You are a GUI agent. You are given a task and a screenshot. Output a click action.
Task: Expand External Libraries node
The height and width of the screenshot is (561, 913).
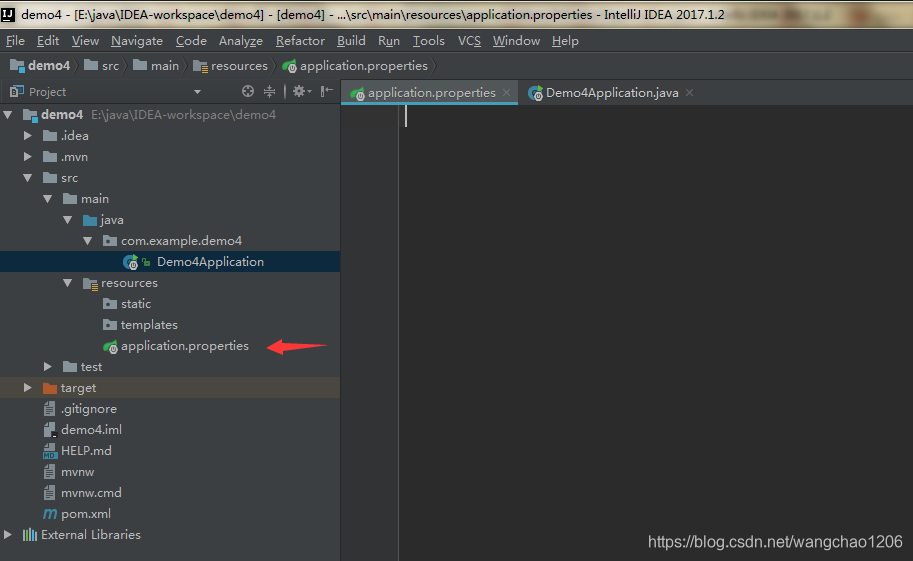pyautogui.click(x=8, y=534)
